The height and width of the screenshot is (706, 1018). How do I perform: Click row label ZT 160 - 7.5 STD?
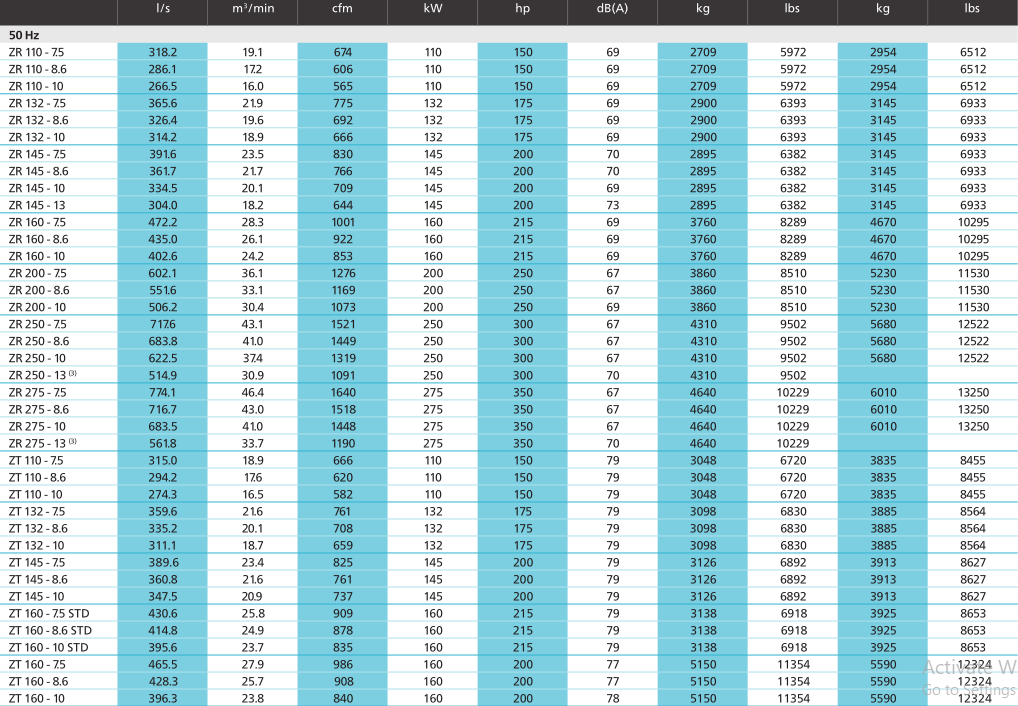(49, 613)
